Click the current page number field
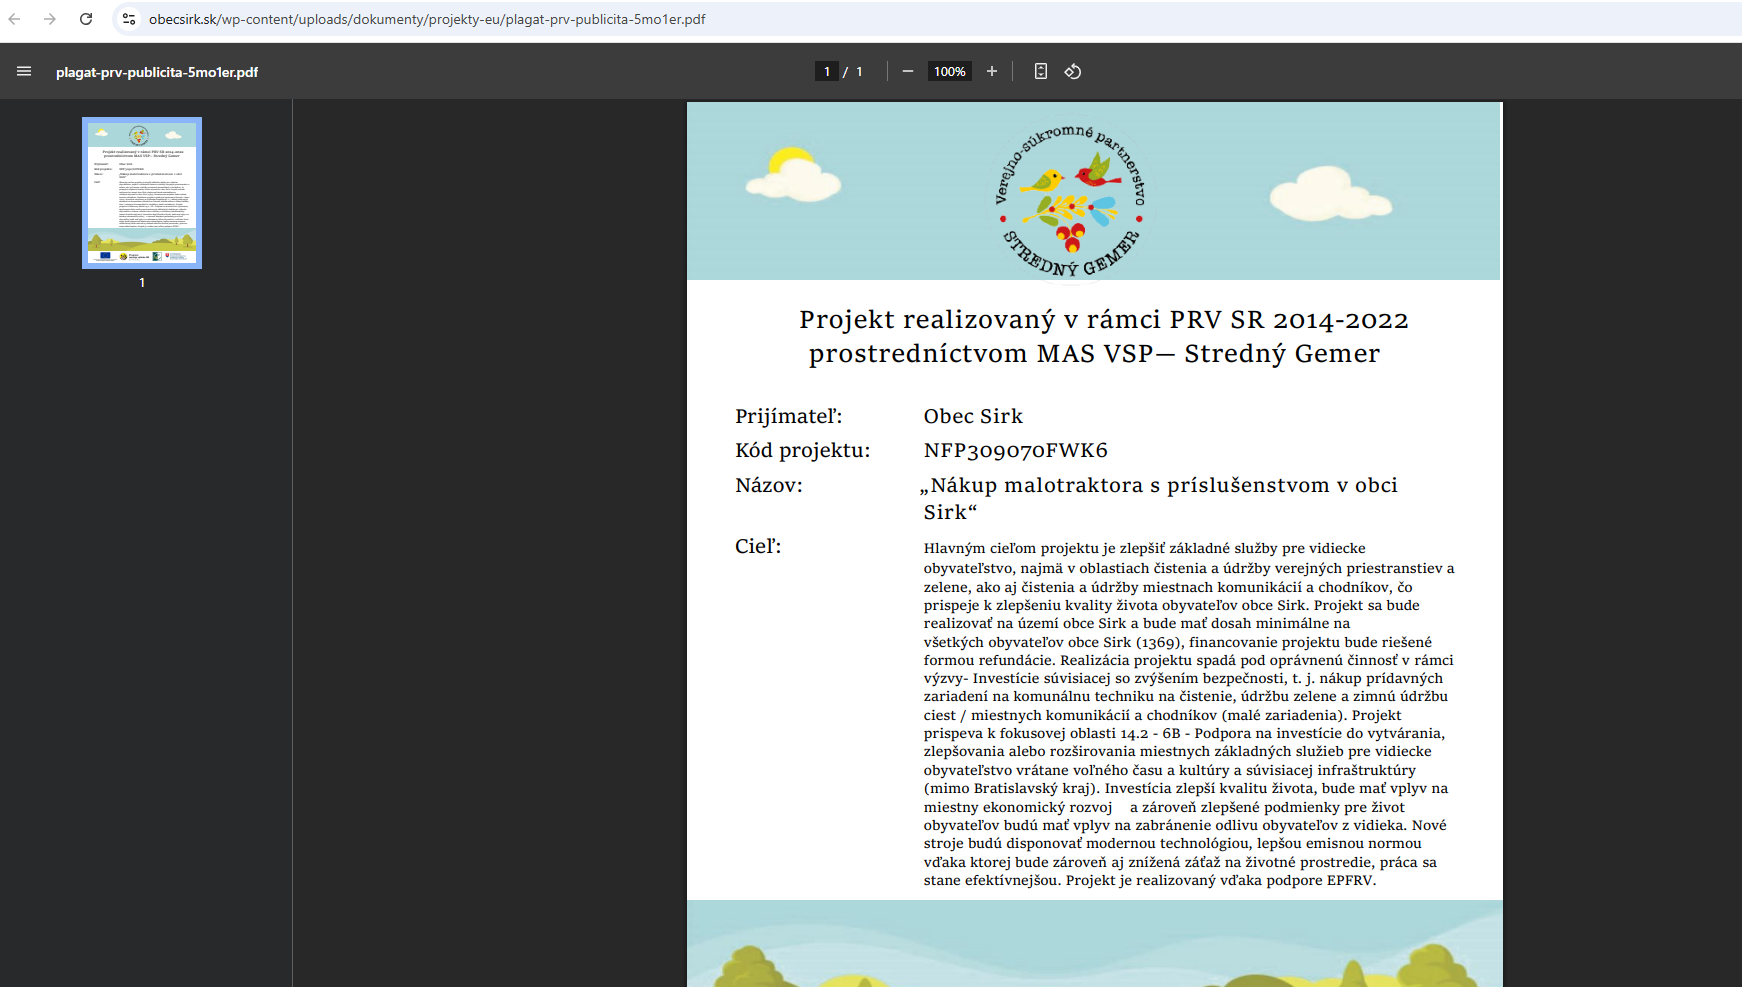This screenshot has height=987, width=1742. coord(827,71)
